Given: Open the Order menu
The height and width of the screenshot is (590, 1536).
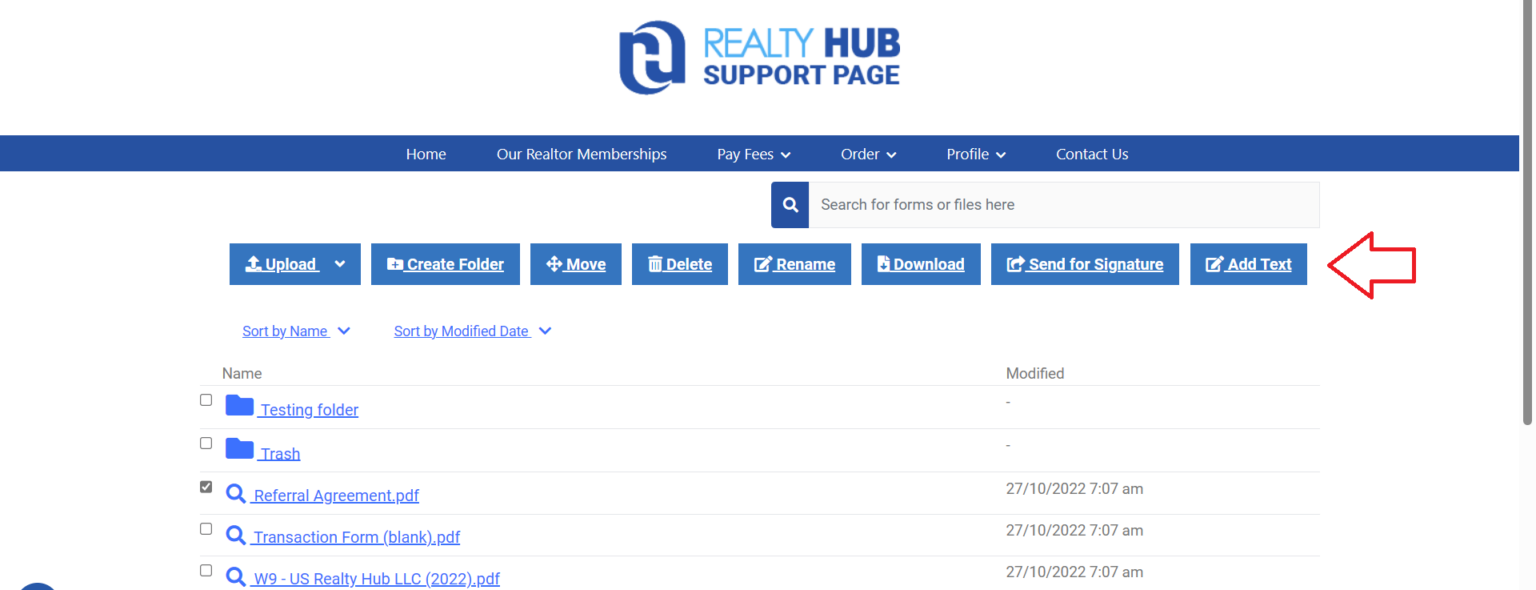Looking at the screenshot, I should [x=868, y=154].
